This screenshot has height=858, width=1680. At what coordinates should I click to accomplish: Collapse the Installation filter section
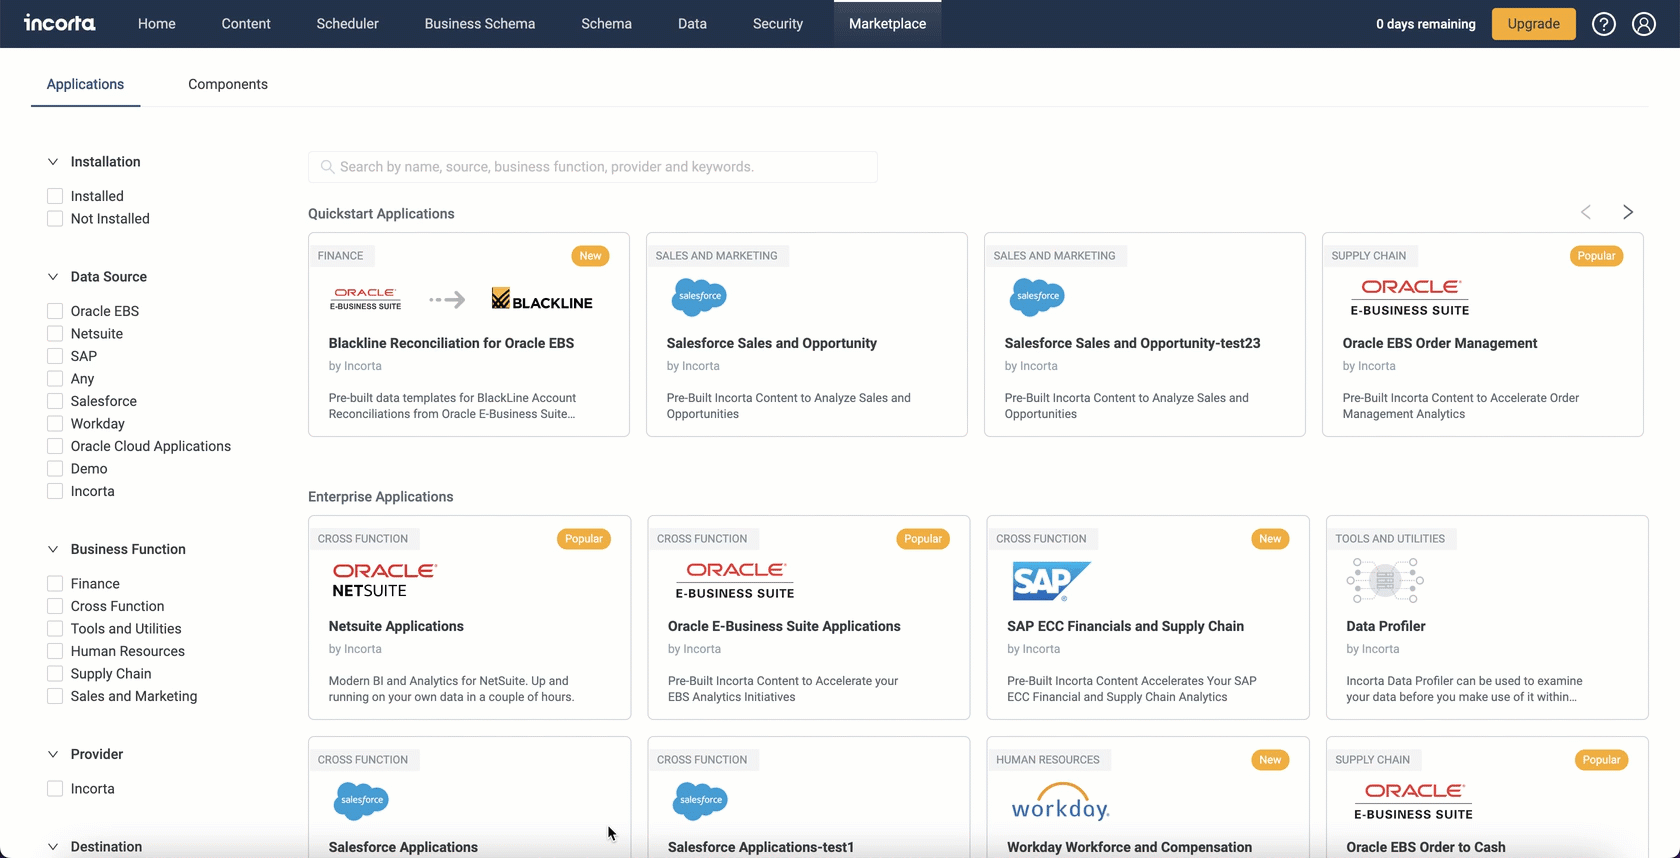point(53,162)
